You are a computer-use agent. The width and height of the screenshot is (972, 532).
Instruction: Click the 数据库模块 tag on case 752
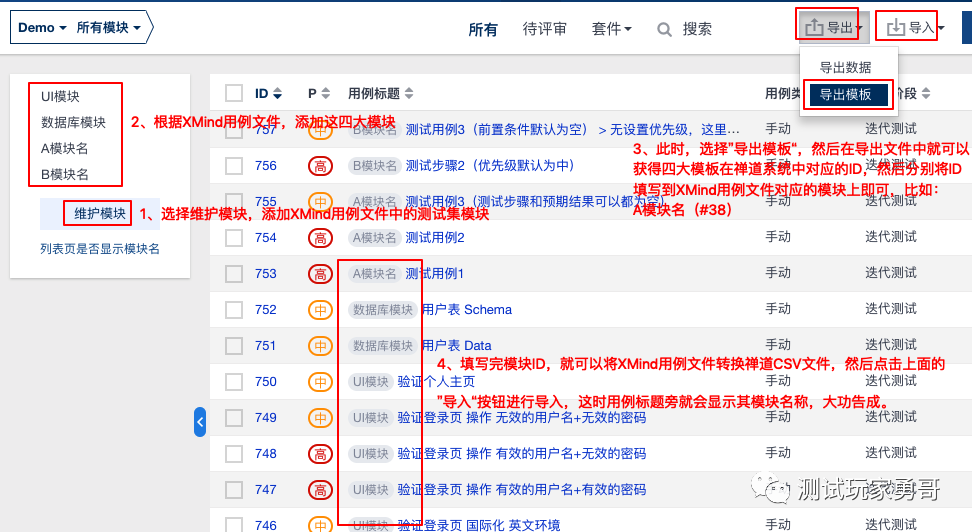coord(382,310)
